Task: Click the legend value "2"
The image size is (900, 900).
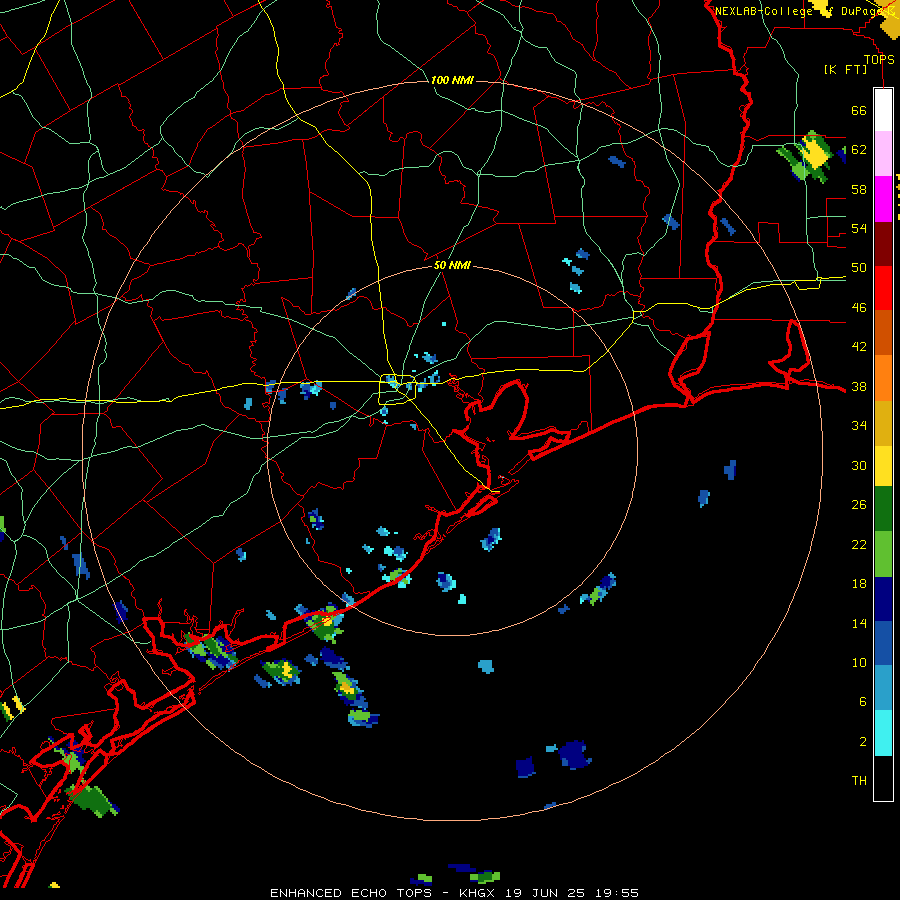Action: [x=862, y=742]
